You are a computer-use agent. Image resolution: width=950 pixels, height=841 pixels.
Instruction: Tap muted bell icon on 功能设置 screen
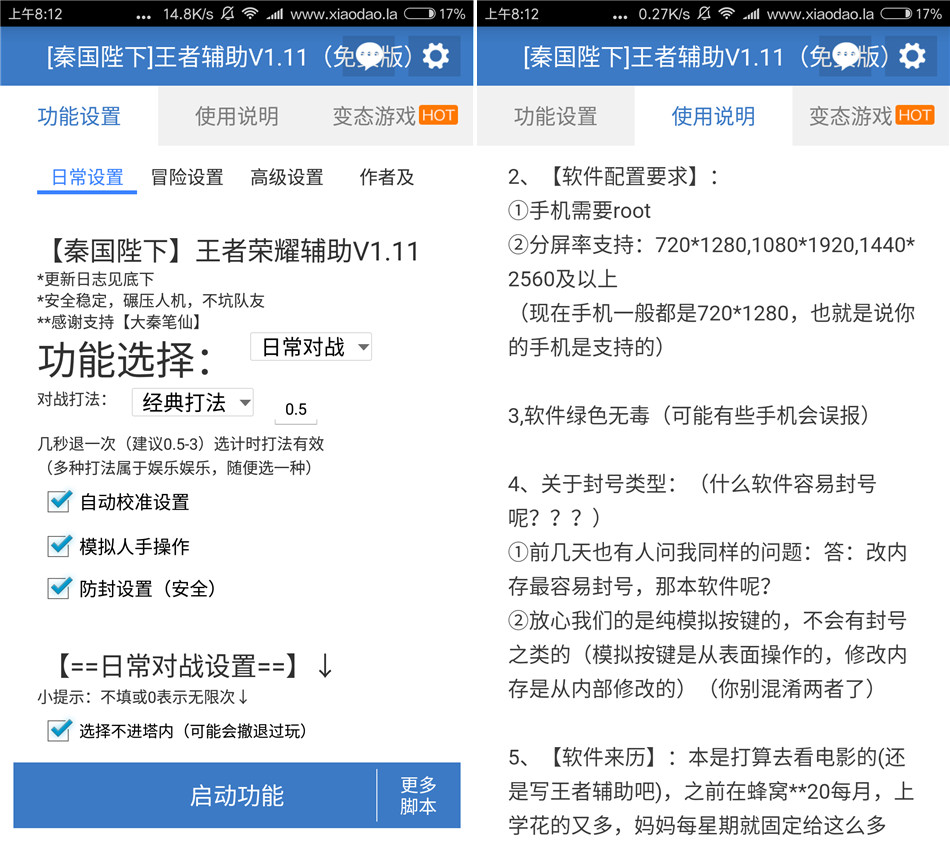coord(228,13)
